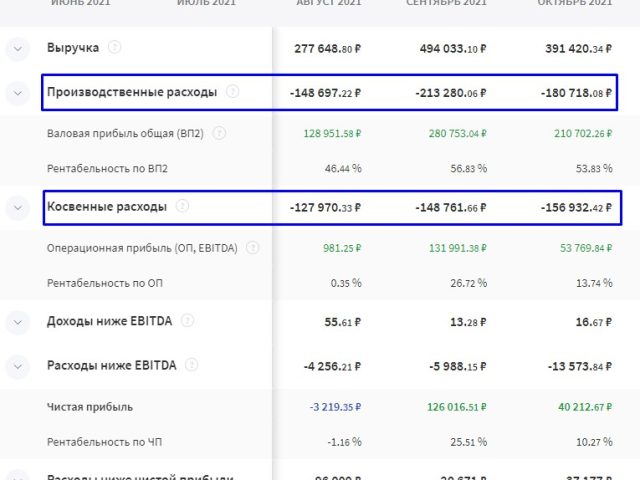Select the Рентабельность по ОП label
Image resolution: width=640 pixels, height=480 pixels.
105,283
